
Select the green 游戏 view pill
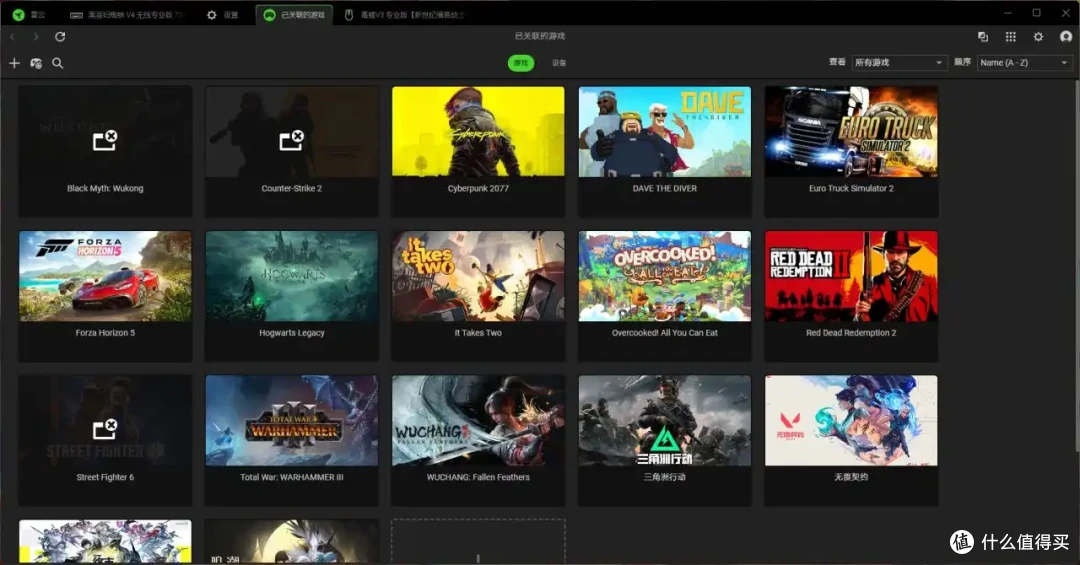pos(521,63)
